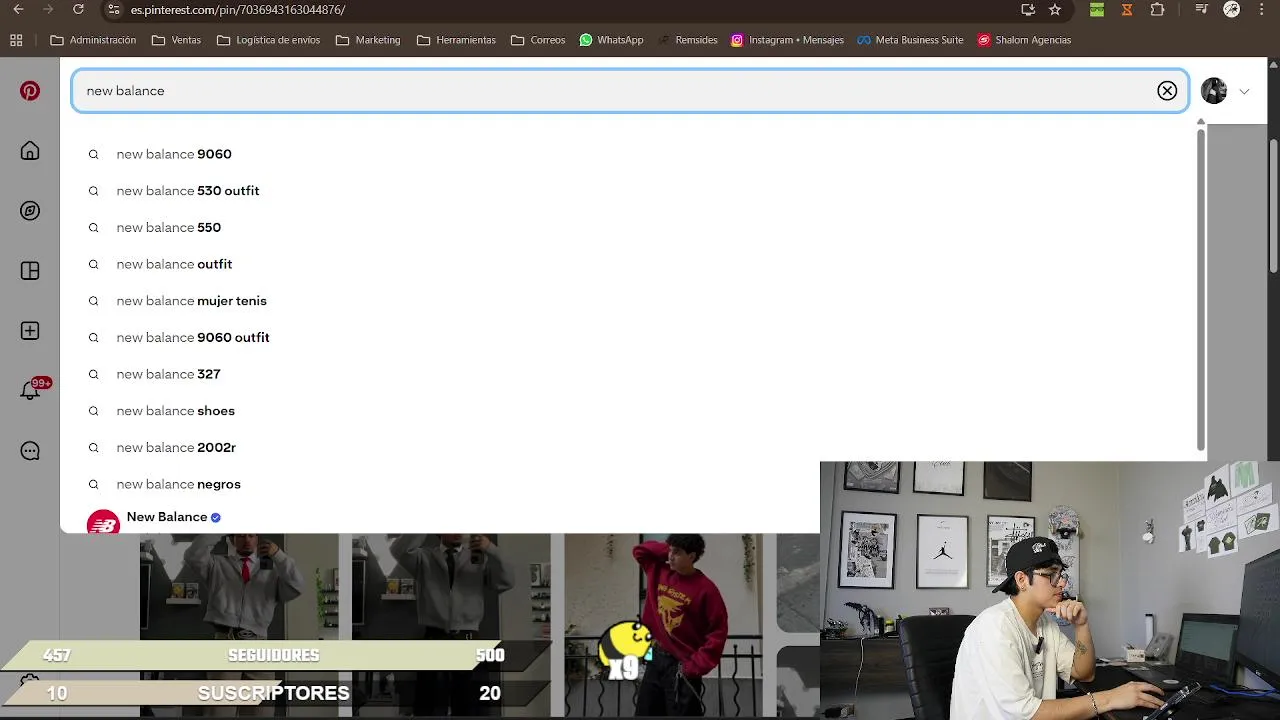Open notifications bell with 99+ badge
1280x720 pixels.
(x=32, y=390)
